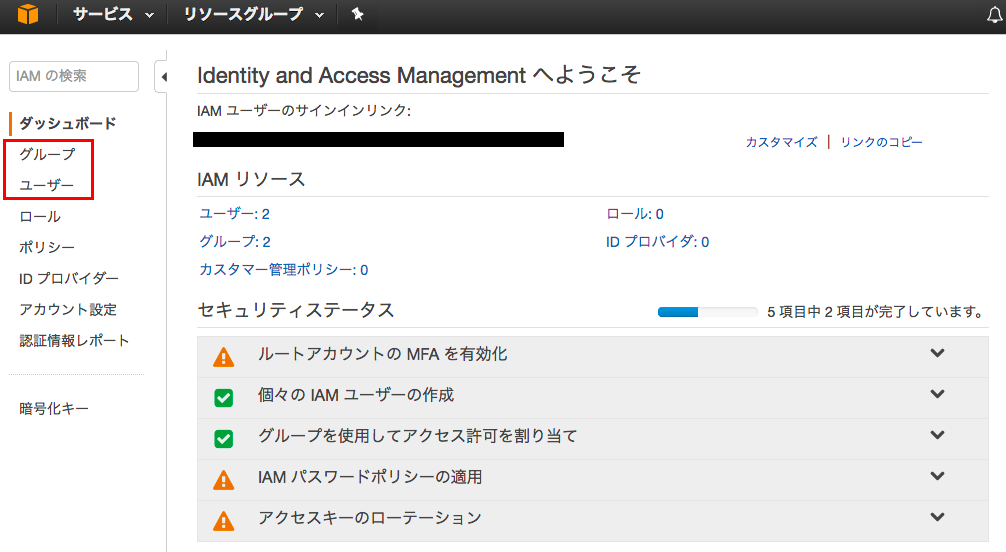Open the グループ: 2 resource link
The image size is (1006, 552).
tap(235, 241)
